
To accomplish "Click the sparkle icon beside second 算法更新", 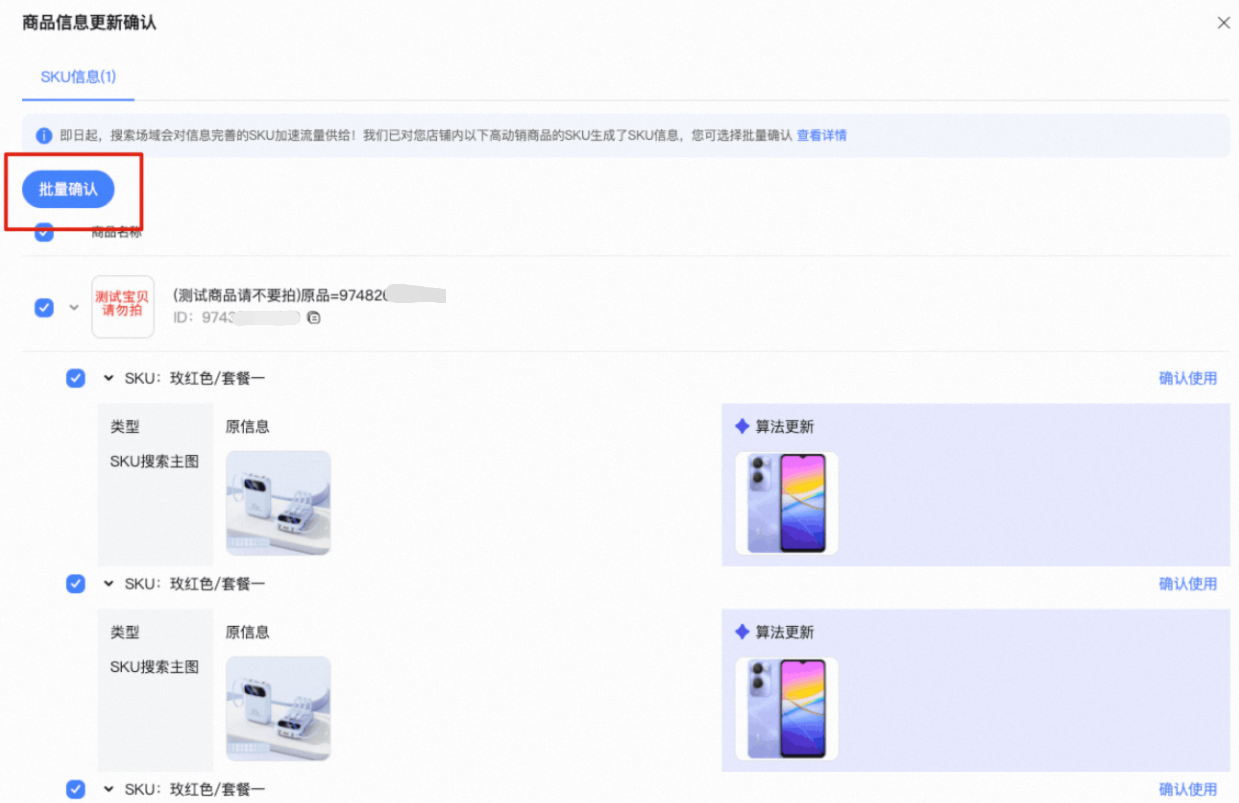I will coord(742,632).
